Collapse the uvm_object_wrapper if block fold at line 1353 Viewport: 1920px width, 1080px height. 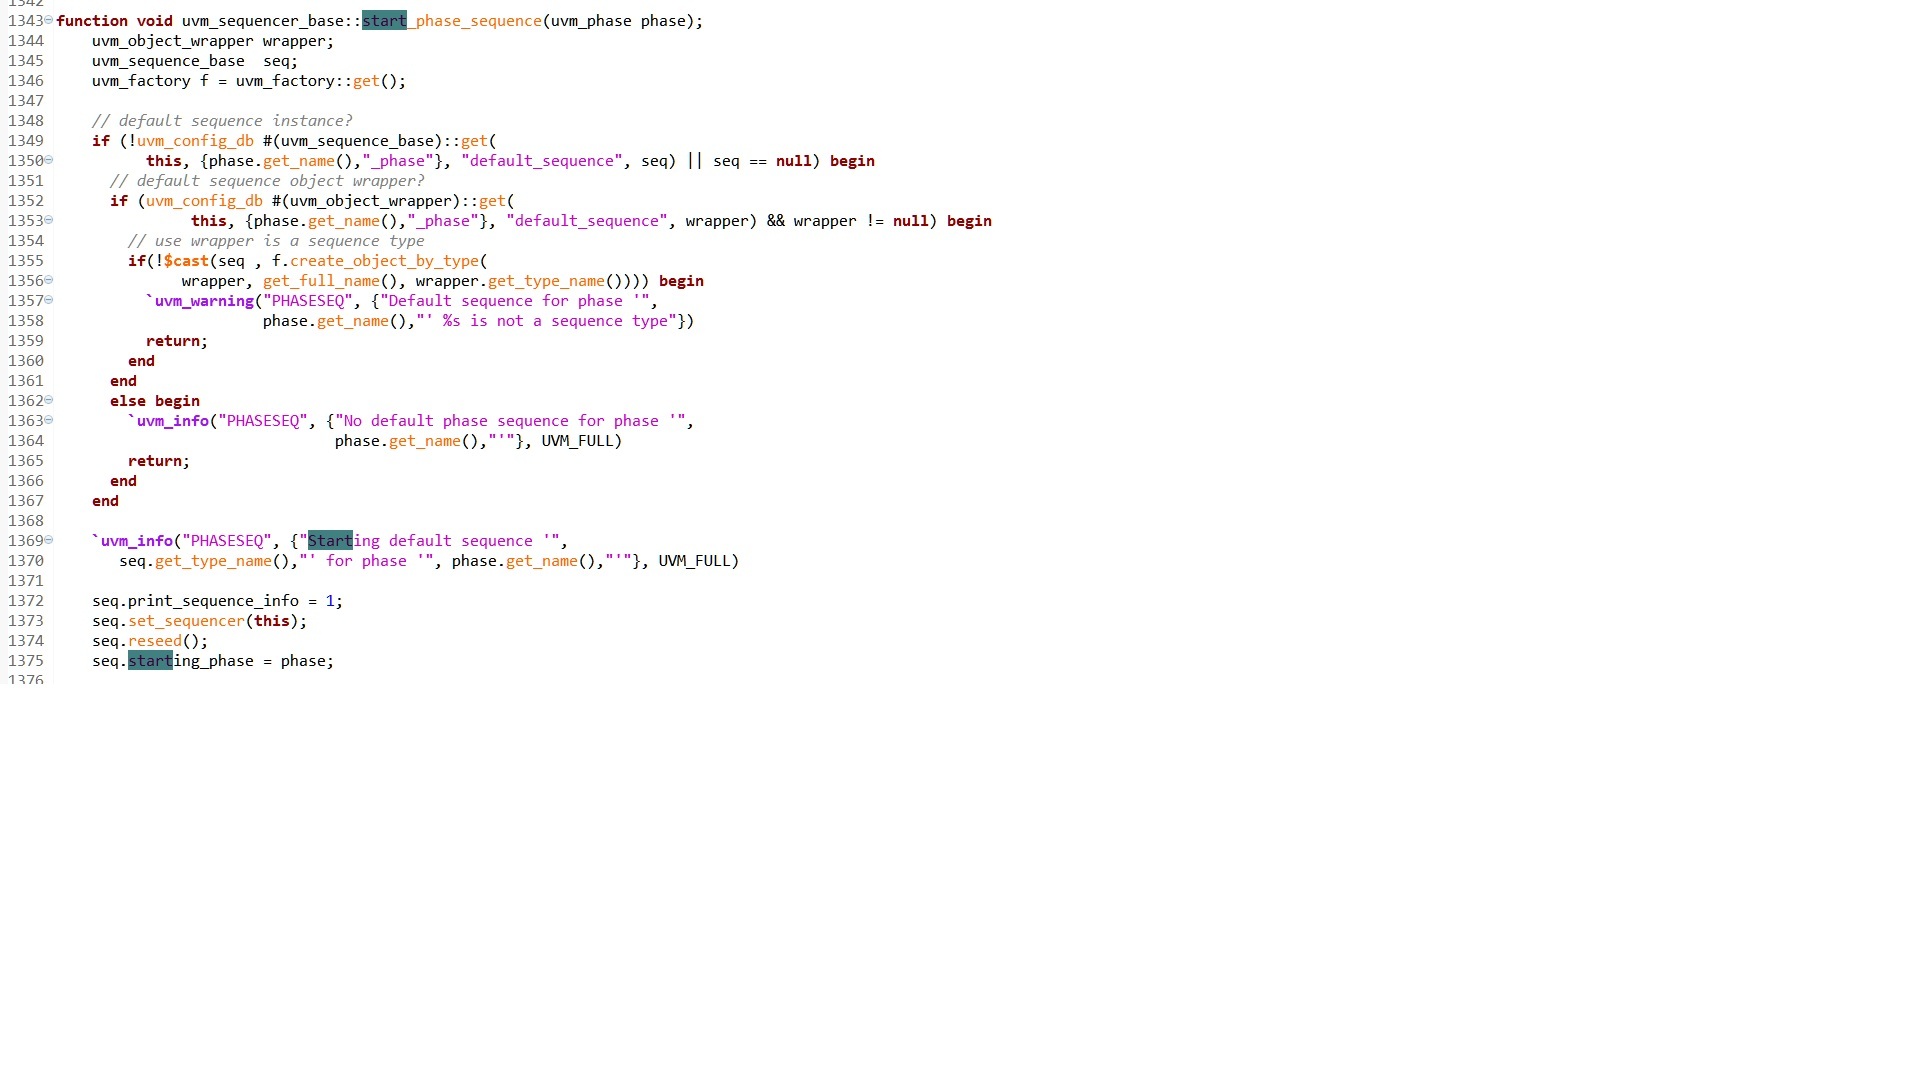click(49, 221)
